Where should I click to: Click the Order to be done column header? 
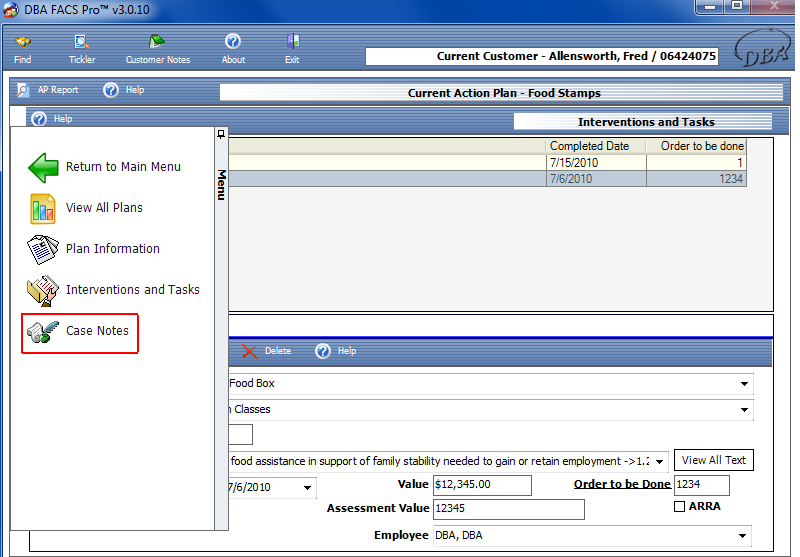[696, 146]
